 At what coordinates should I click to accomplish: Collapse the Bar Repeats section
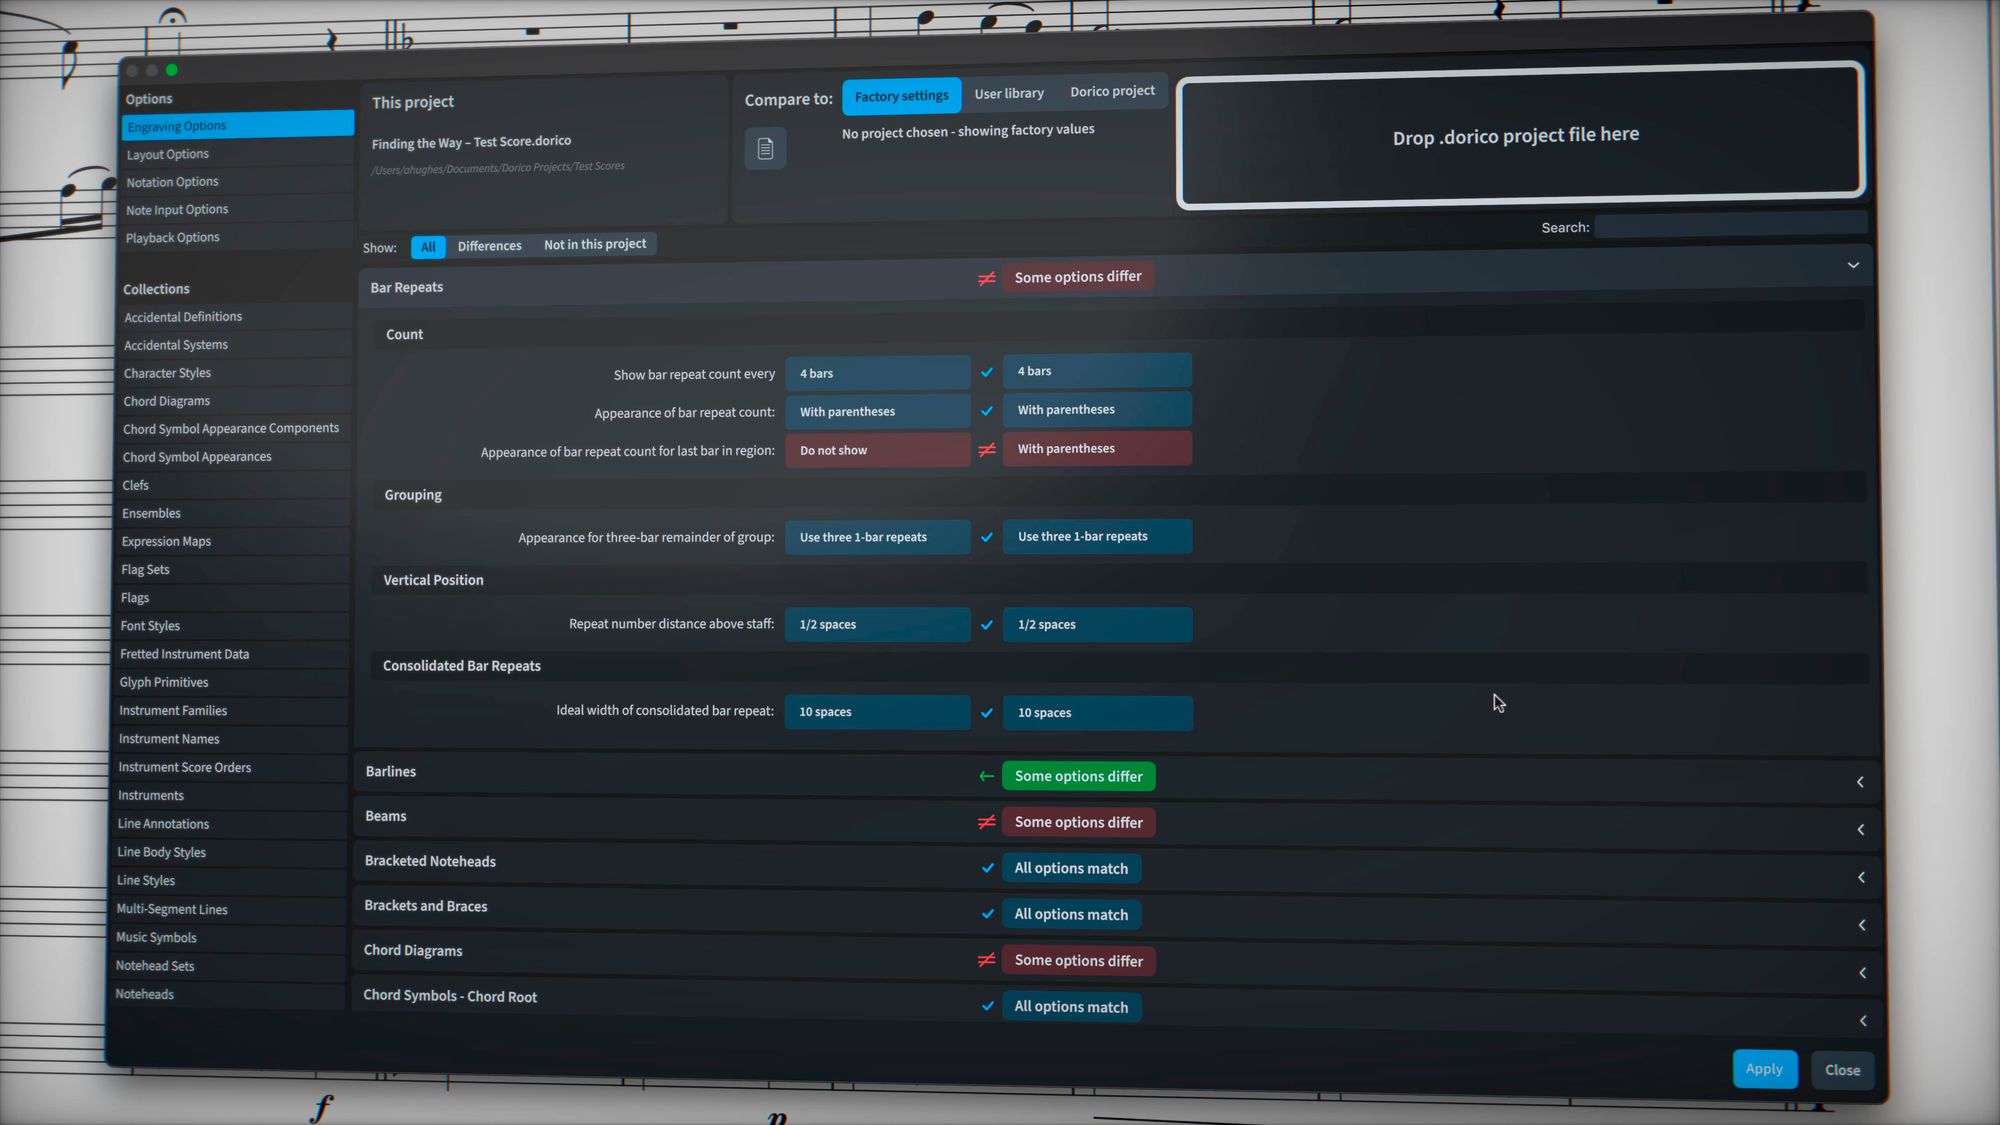1853,266
